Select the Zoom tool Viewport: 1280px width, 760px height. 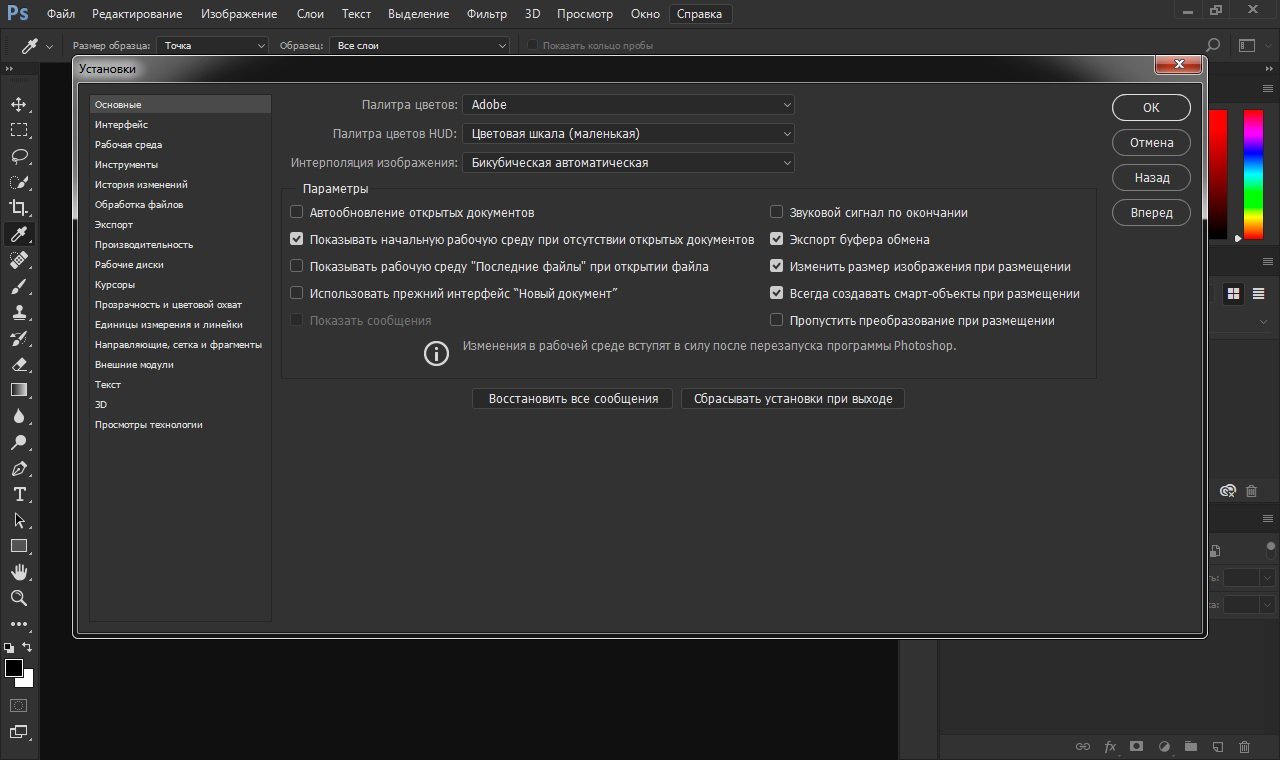click(x=18, y=598)
